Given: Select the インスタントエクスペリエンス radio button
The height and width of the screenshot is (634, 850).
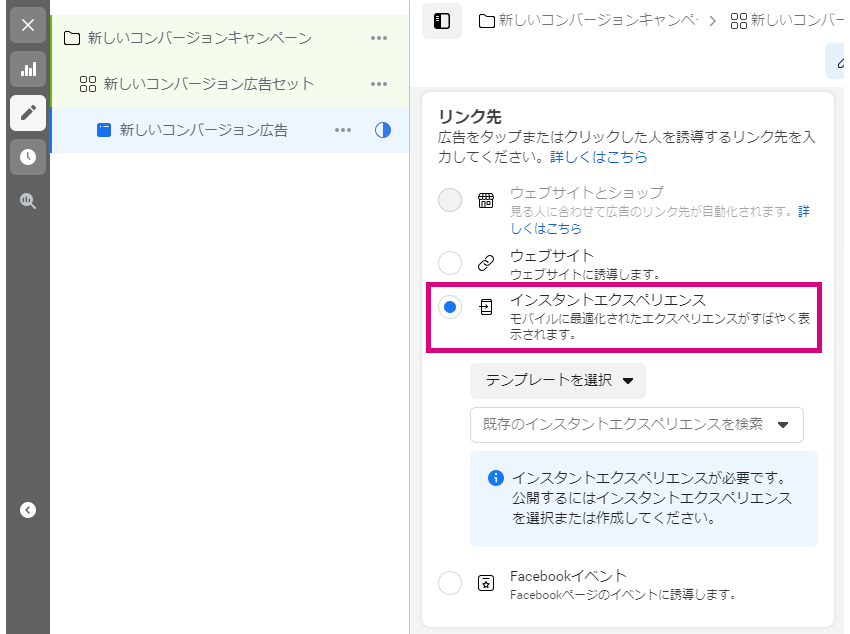Looking at the screenshot, I should point(450,307).
